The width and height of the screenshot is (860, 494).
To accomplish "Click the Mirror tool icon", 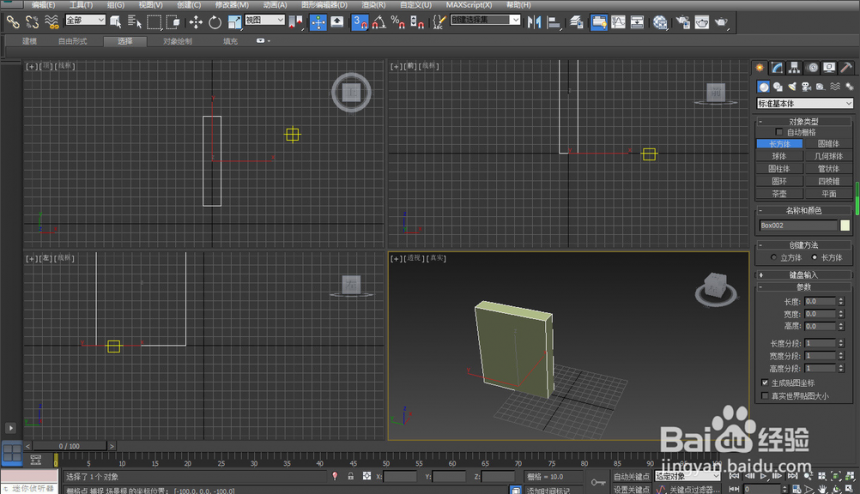I will [534, 22].
